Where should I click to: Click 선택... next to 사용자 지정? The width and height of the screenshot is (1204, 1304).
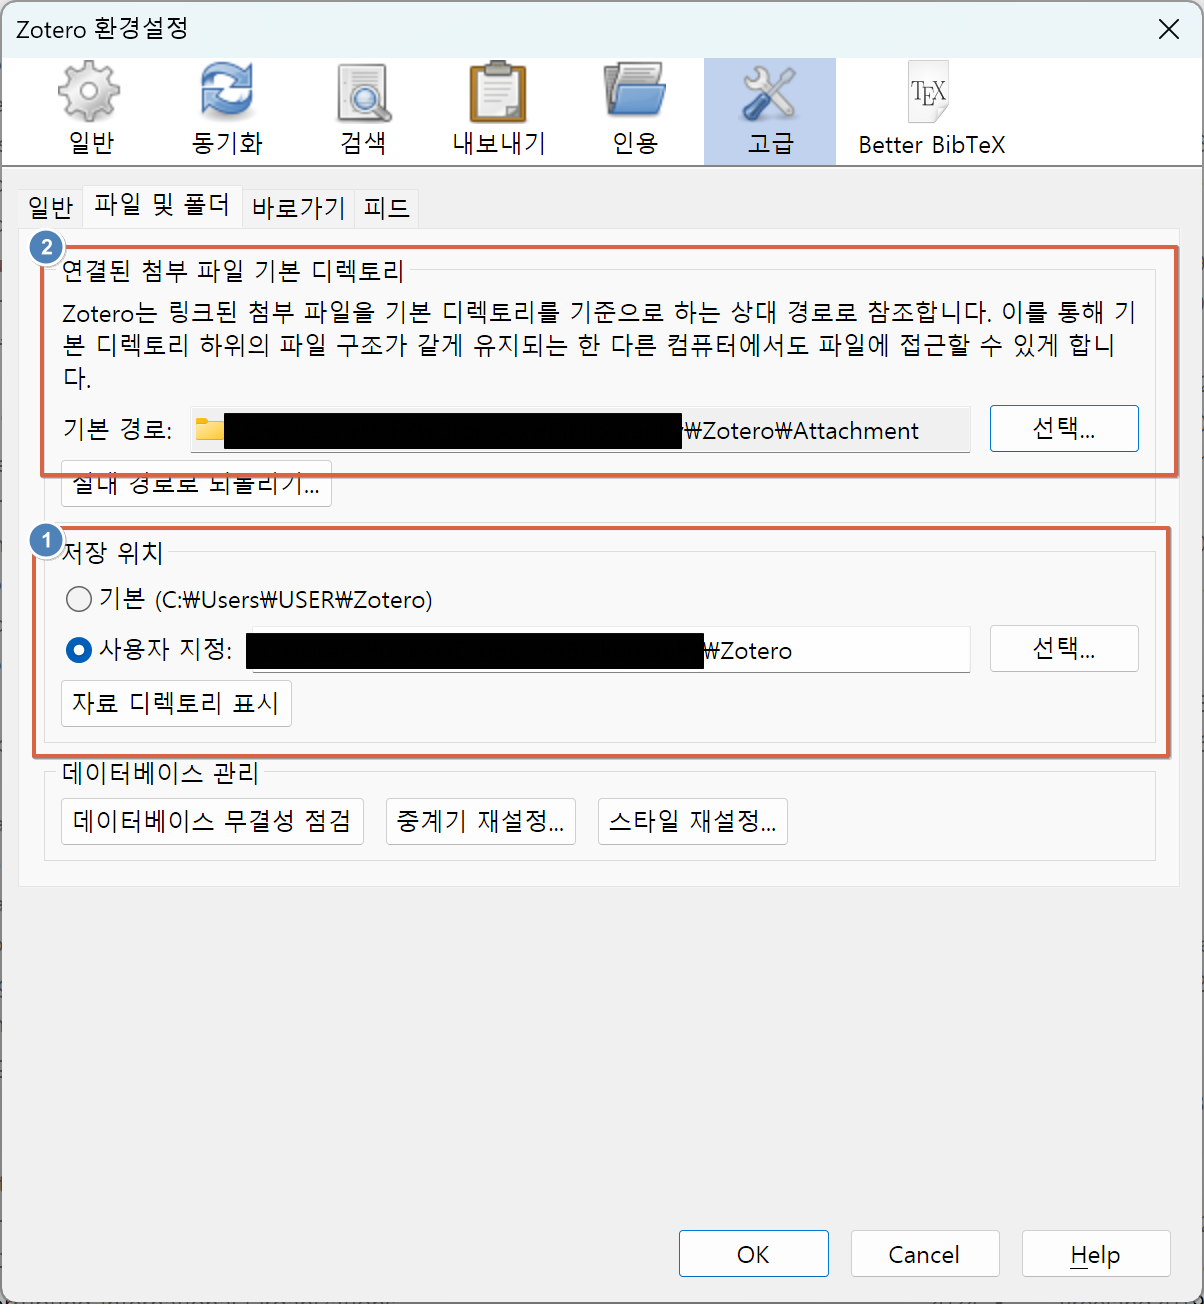pyautogui.click(x=1064, y=649)
